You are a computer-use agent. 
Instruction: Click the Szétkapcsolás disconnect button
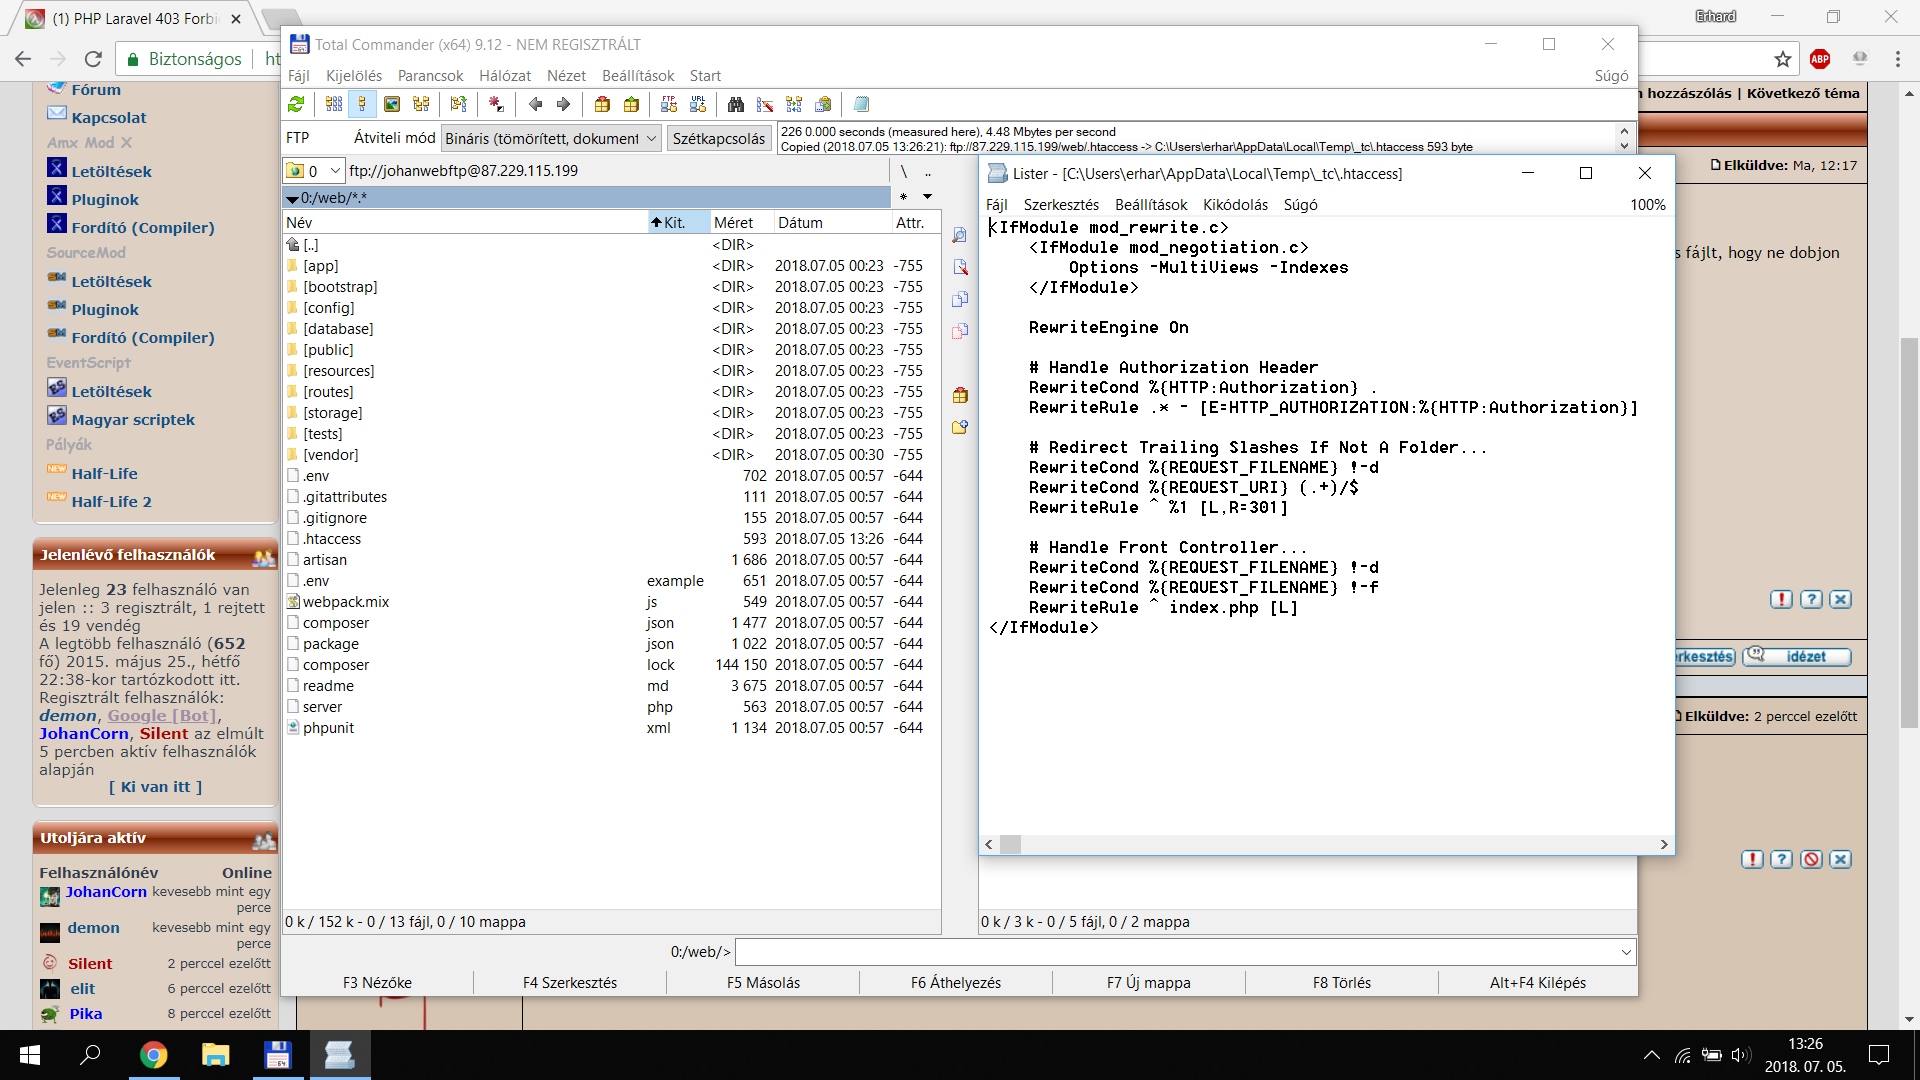[718, 138]
